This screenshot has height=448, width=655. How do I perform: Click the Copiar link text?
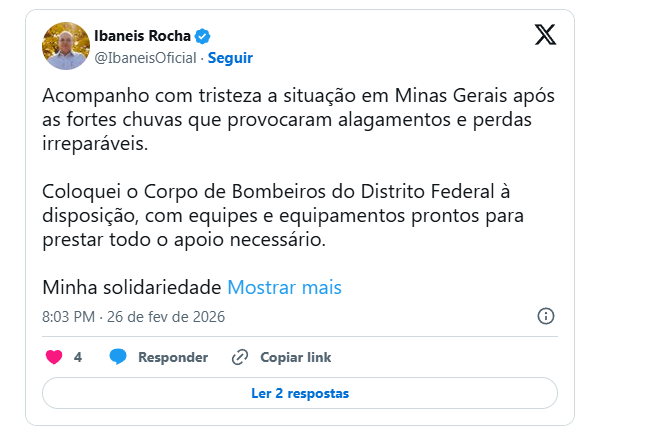[295, 357]
